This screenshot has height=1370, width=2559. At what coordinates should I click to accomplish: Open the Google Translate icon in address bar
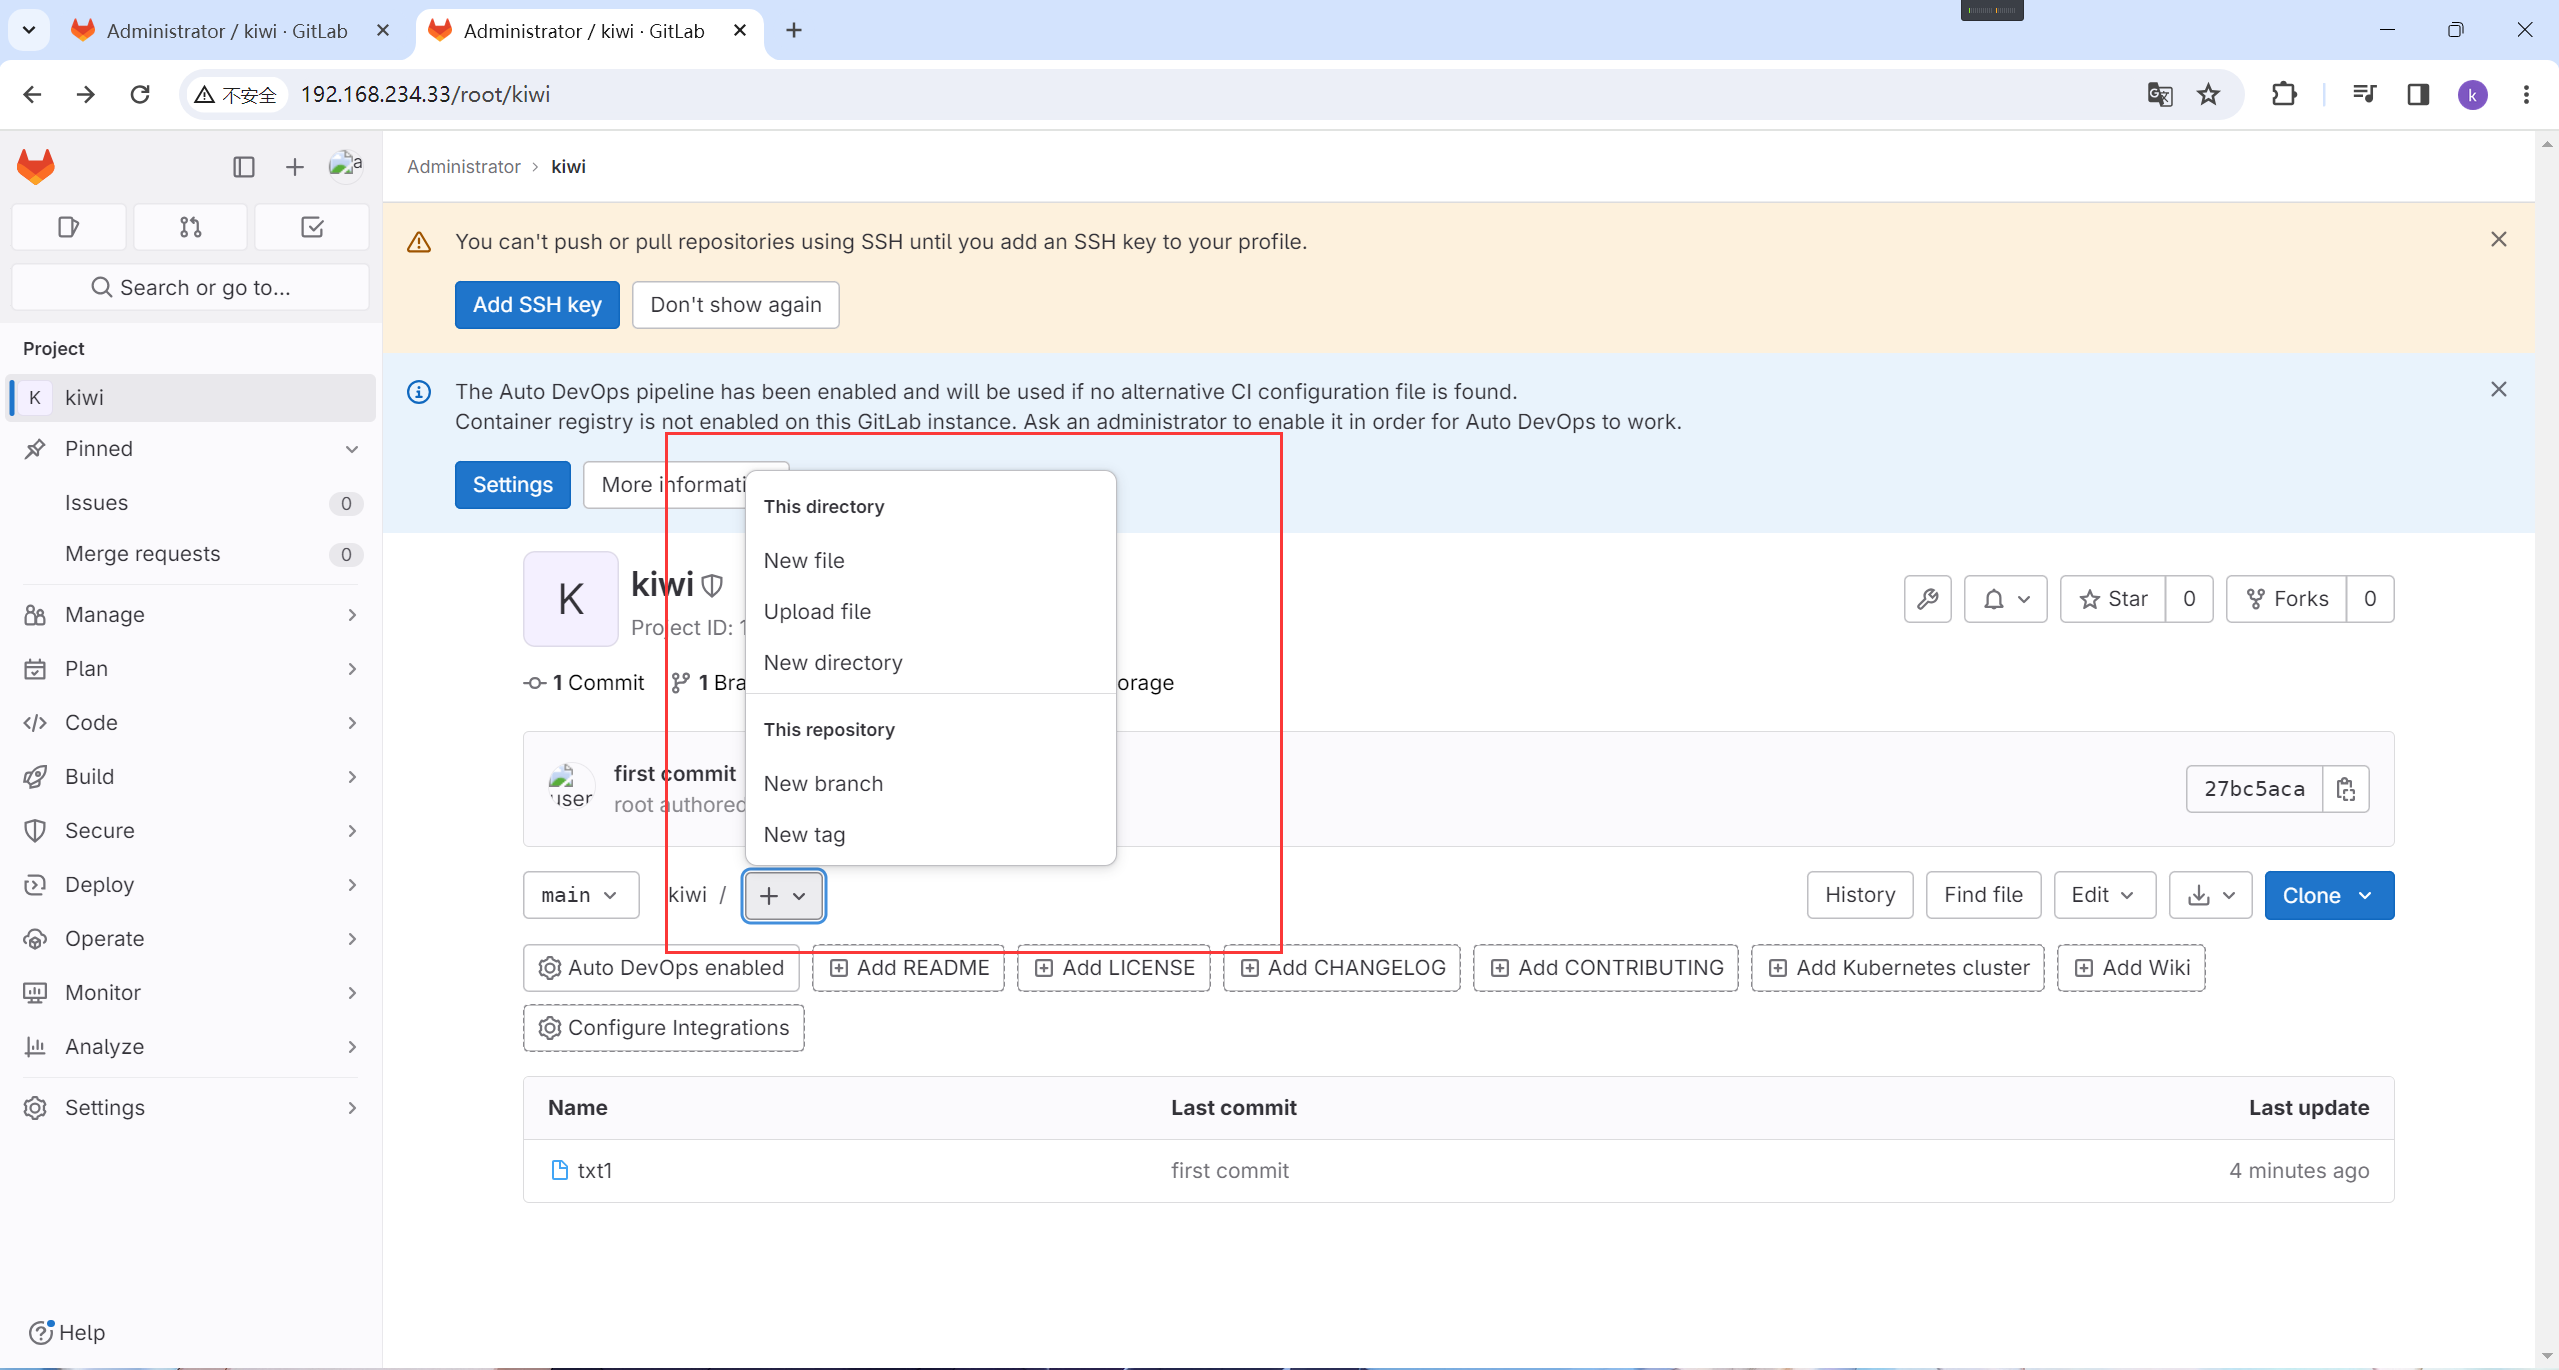2160,94
